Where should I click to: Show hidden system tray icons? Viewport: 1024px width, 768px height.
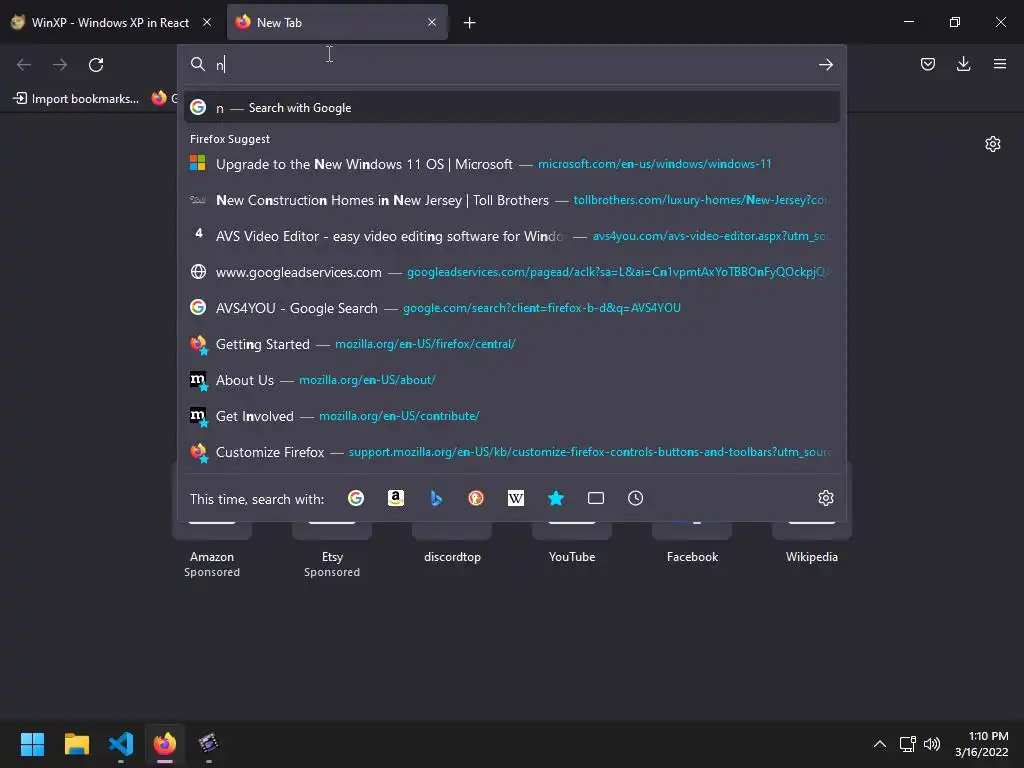click(x=880, y=744)
